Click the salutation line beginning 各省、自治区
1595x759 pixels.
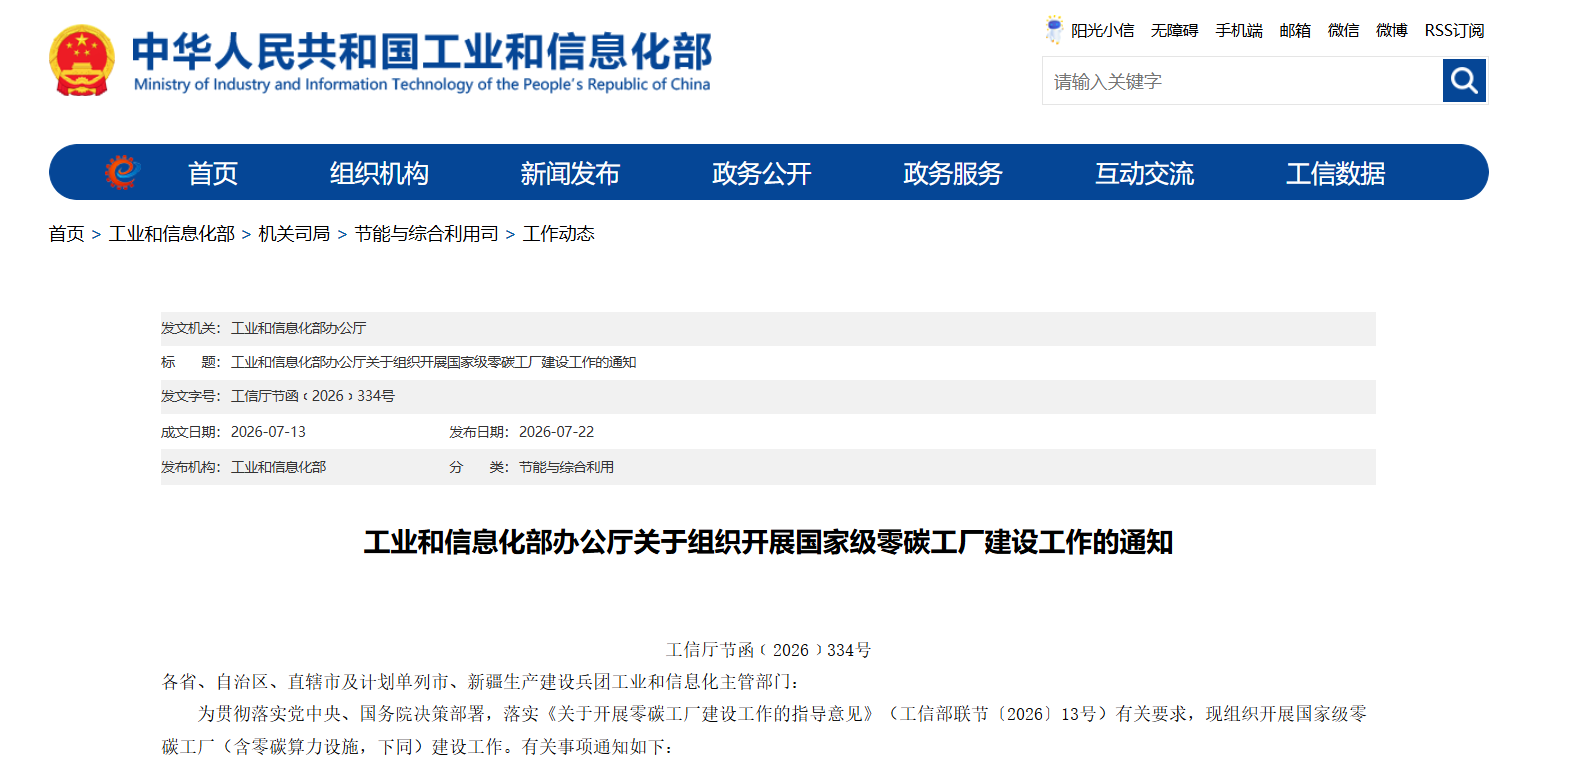click(x=481, y=682)
